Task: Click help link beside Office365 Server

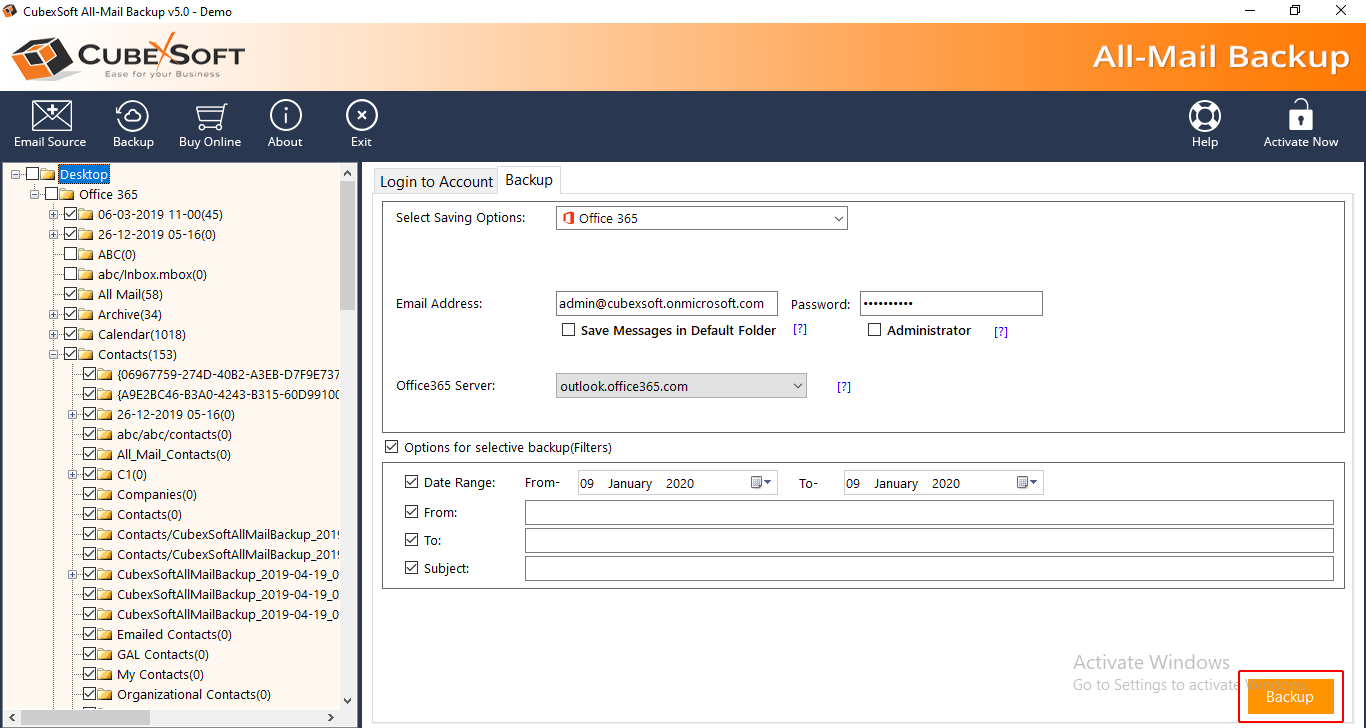Action: tap(843, 387)
